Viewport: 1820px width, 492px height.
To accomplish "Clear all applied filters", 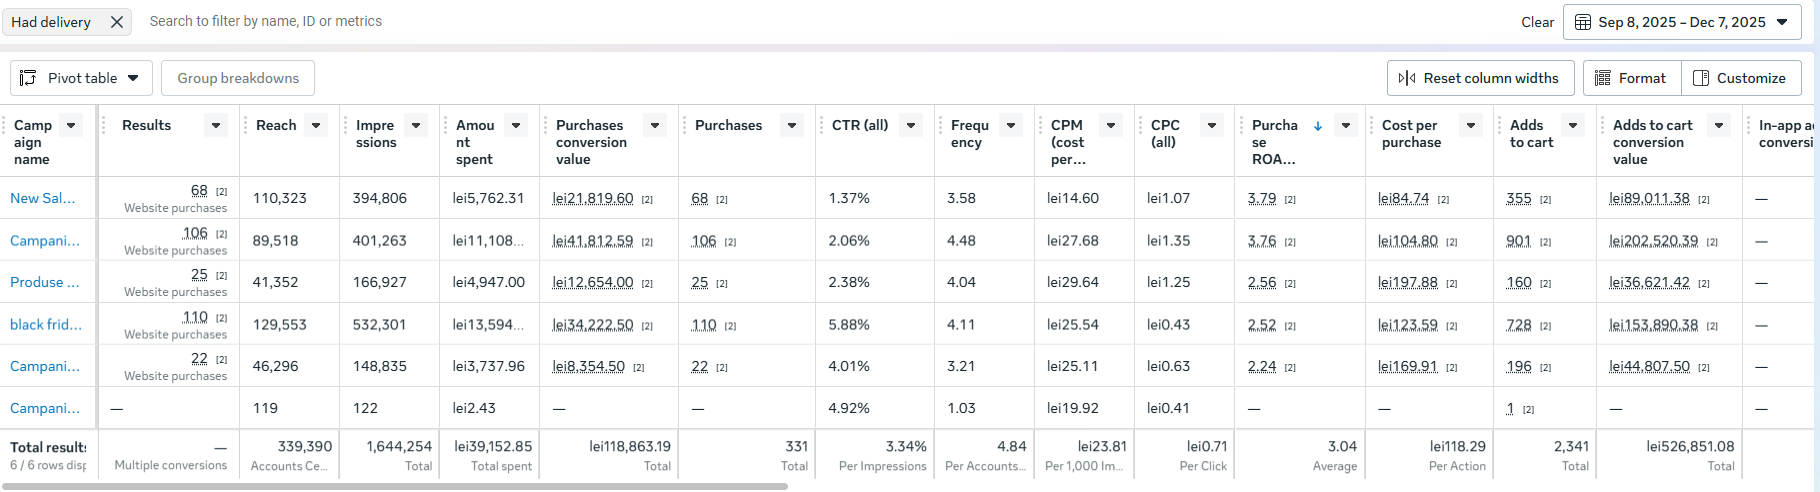I will click(1537, 22).
